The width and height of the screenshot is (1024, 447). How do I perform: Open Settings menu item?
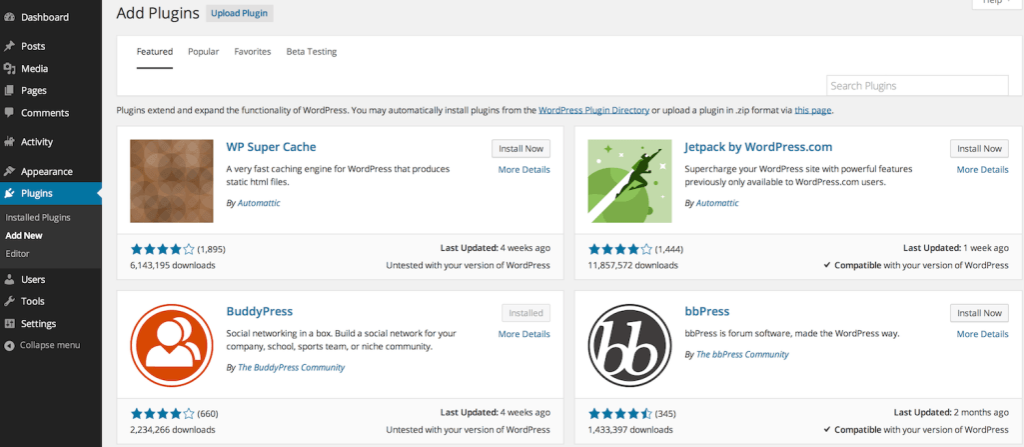[x=50, y=323]
